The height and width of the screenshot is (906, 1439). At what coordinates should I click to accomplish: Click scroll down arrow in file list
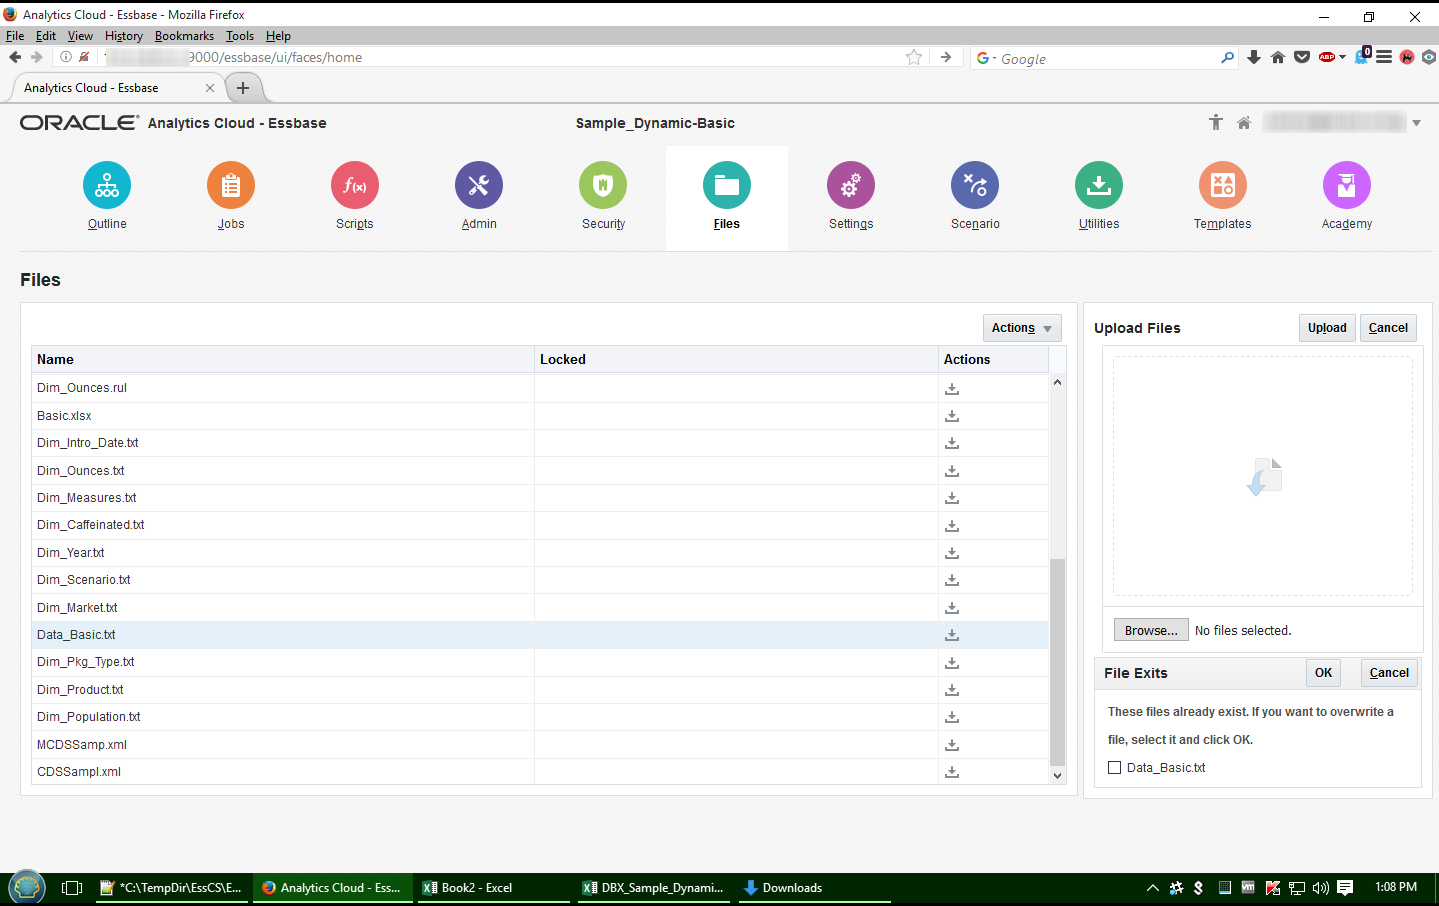tap(1057, 776)
